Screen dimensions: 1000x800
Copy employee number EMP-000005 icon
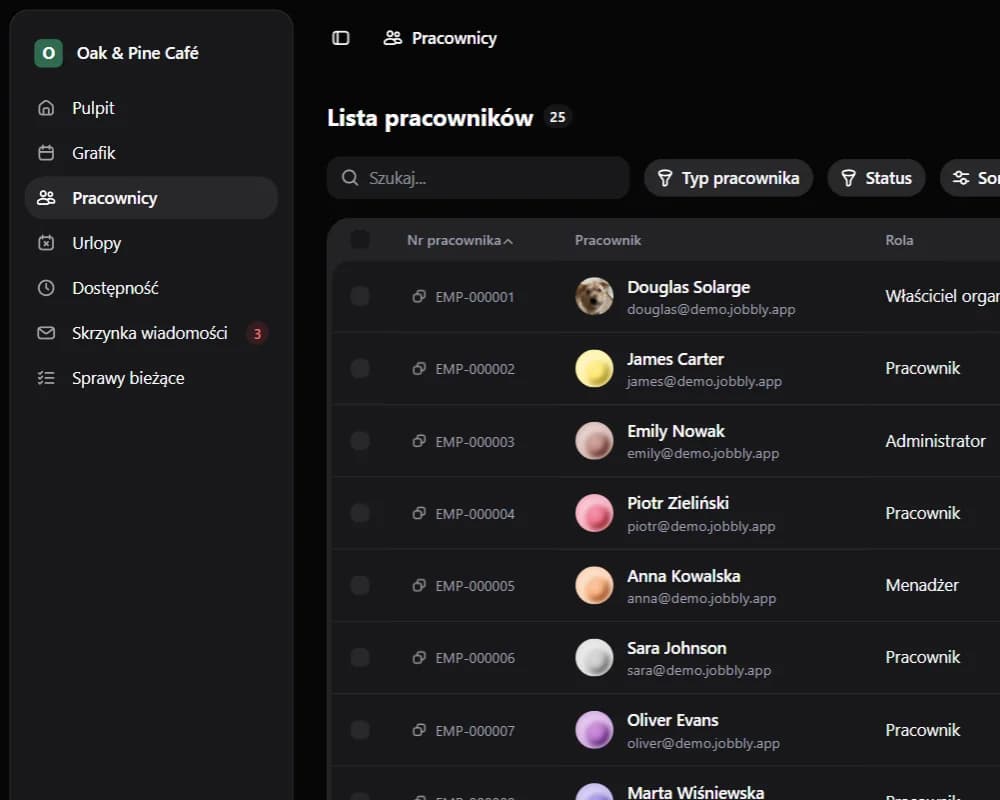(x=419, y=585)
